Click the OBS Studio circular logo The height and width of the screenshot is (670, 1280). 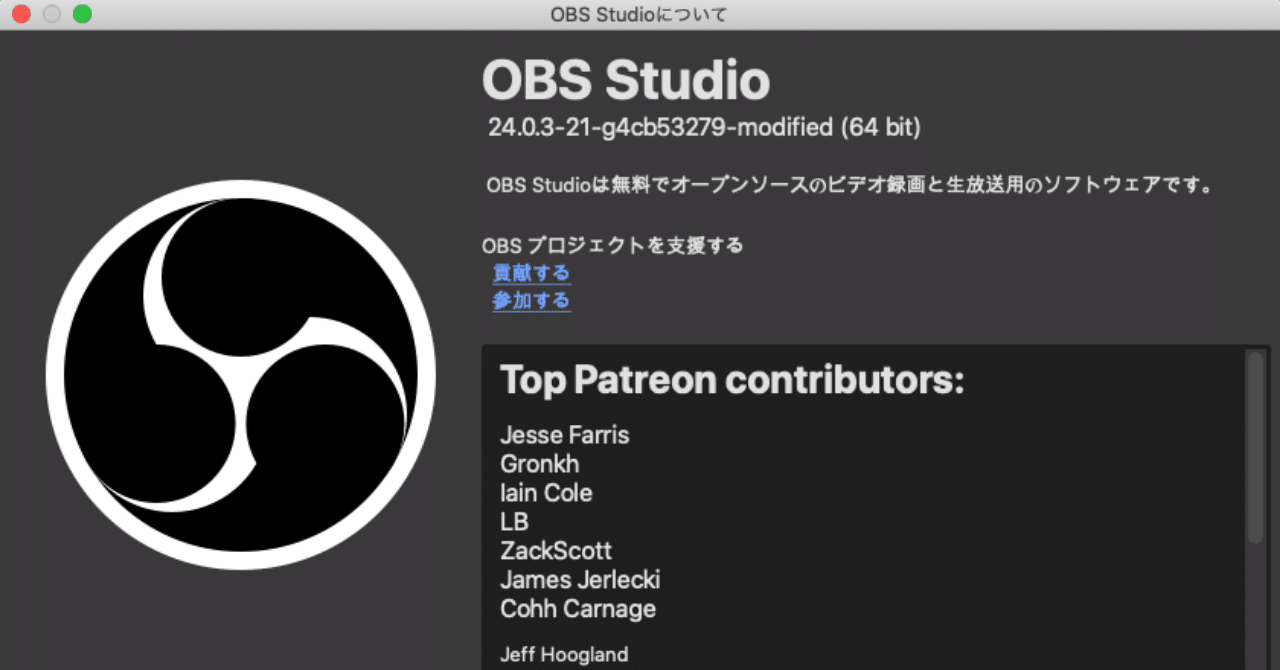241,375
